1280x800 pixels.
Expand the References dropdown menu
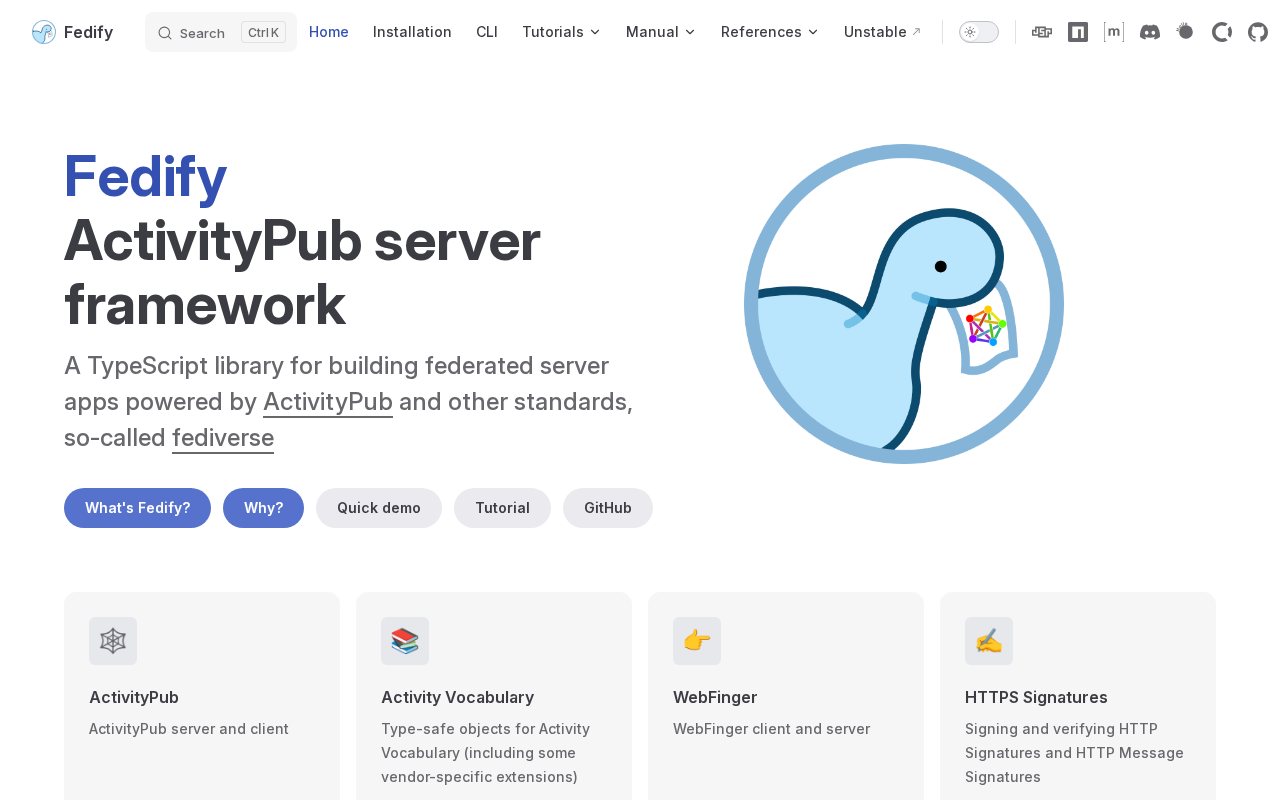(x=770, y=32)
